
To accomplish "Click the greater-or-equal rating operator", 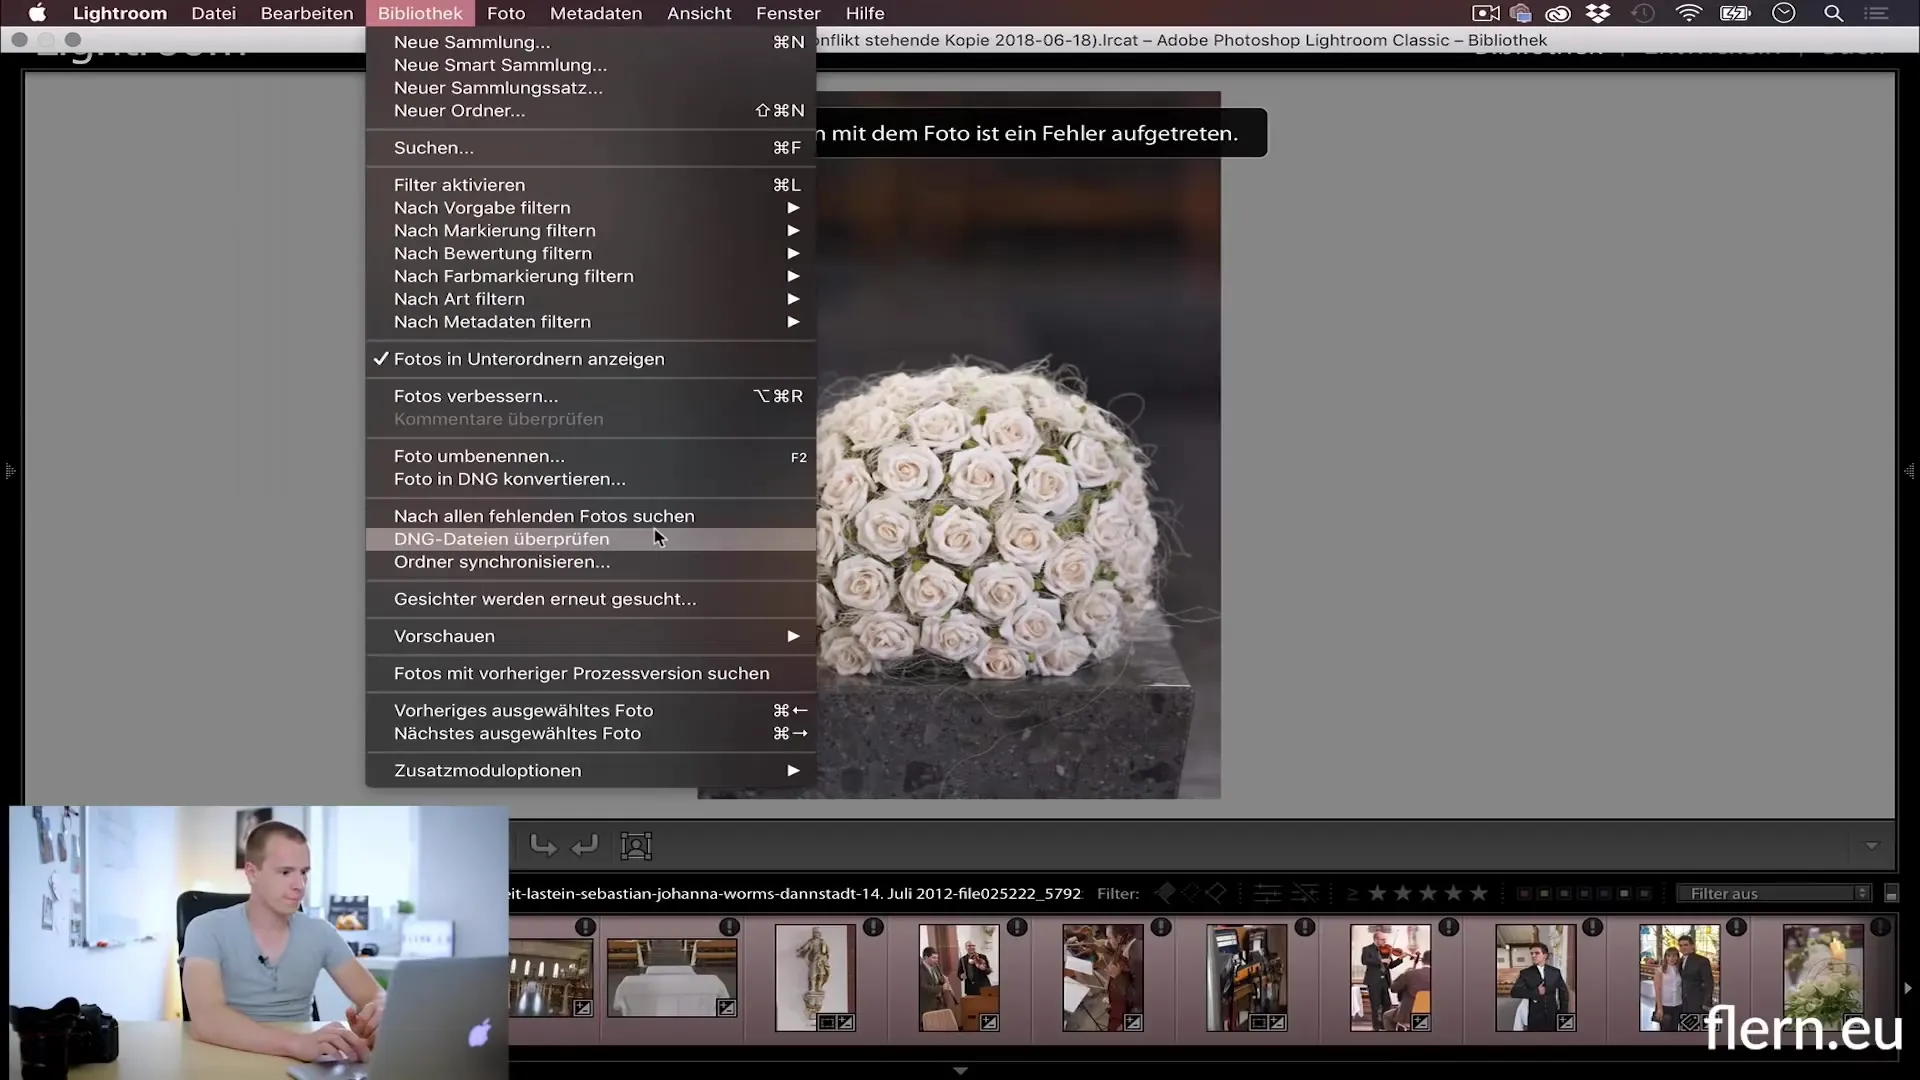I will pos(1352,894).
